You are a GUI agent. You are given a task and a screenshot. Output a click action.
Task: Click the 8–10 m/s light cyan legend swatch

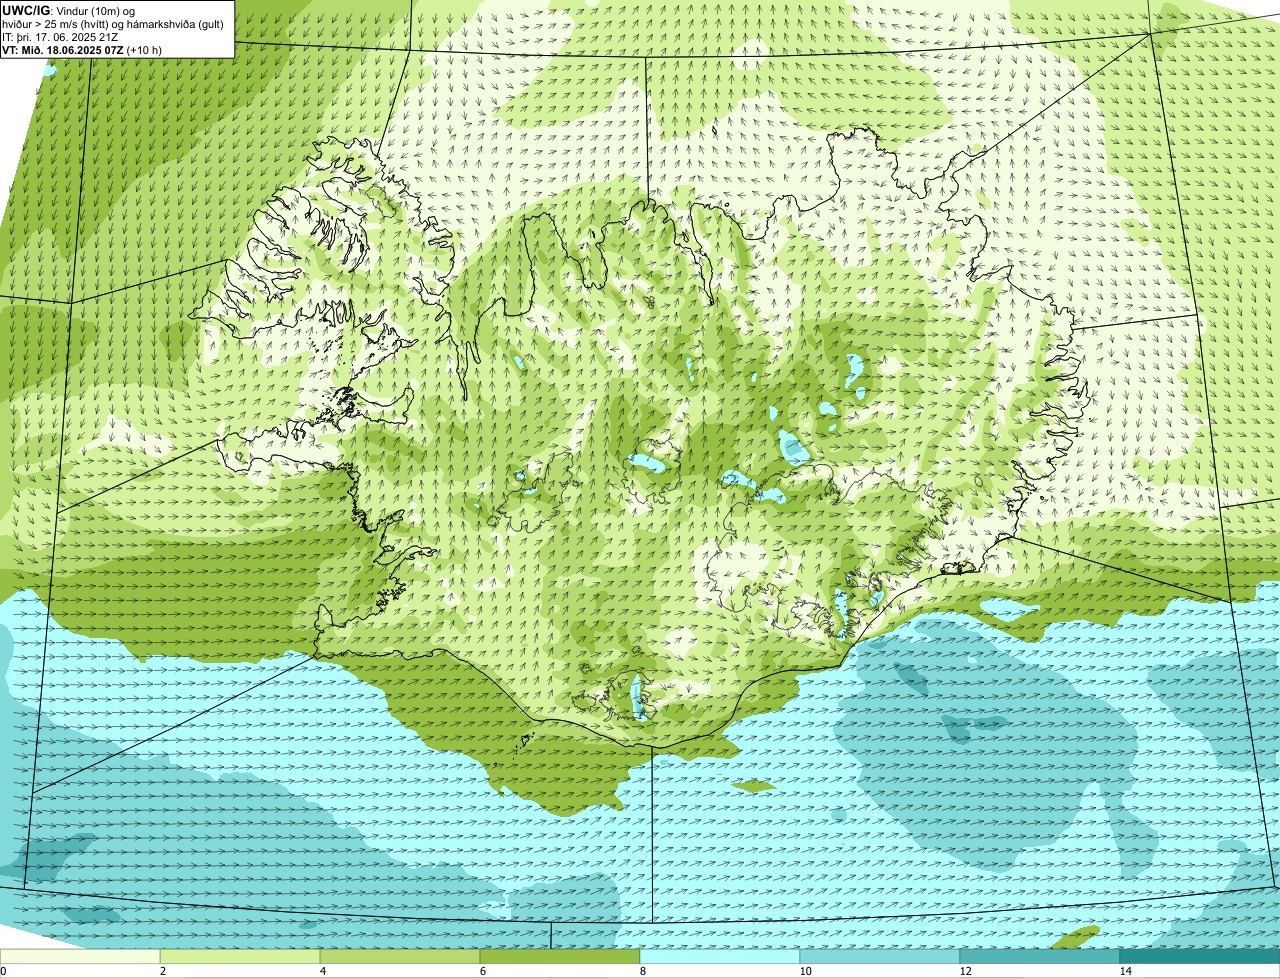pyautogui.click(x=720, y=956)
